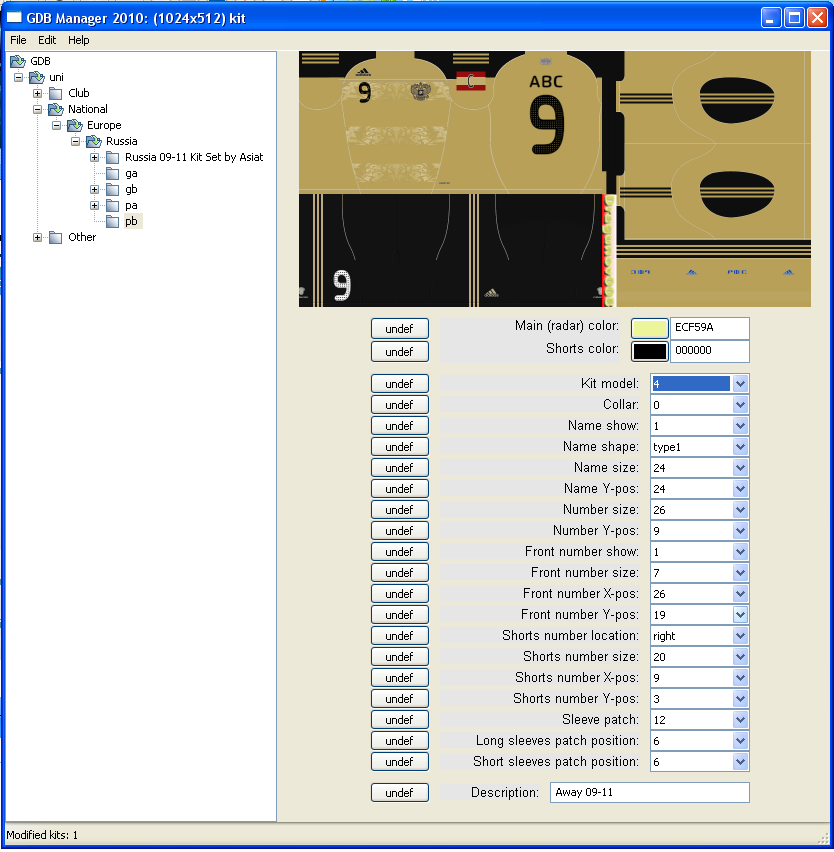834x852 pixels.
Task: Click the Club folder icon
Action: [x=56, y=93]
